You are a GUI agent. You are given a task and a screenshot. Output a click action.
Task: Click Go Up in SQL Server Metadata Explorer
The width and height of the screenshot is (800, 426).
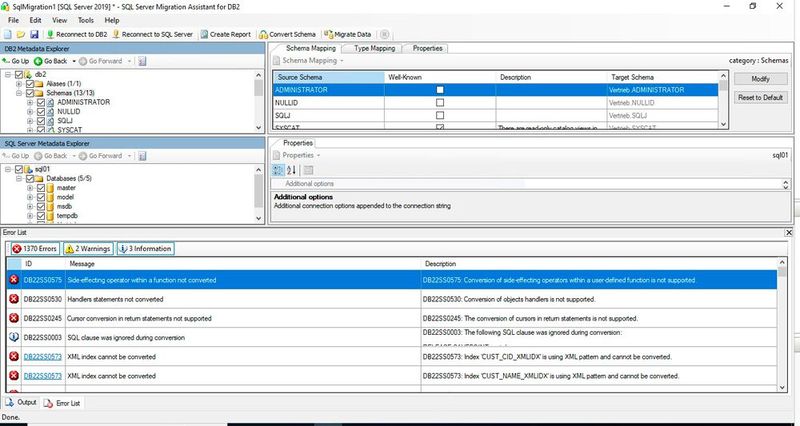pos(16,156)
